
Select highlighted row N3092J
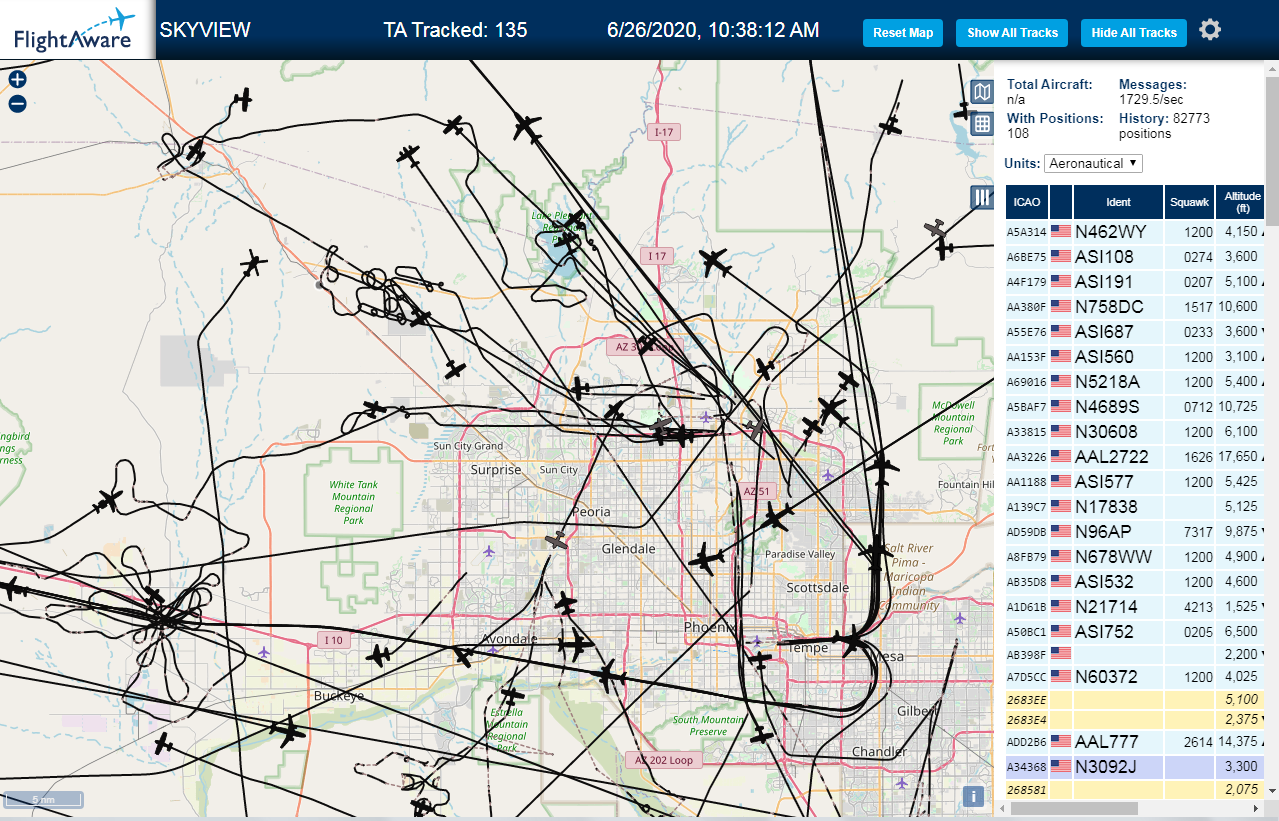point(1136,767)
